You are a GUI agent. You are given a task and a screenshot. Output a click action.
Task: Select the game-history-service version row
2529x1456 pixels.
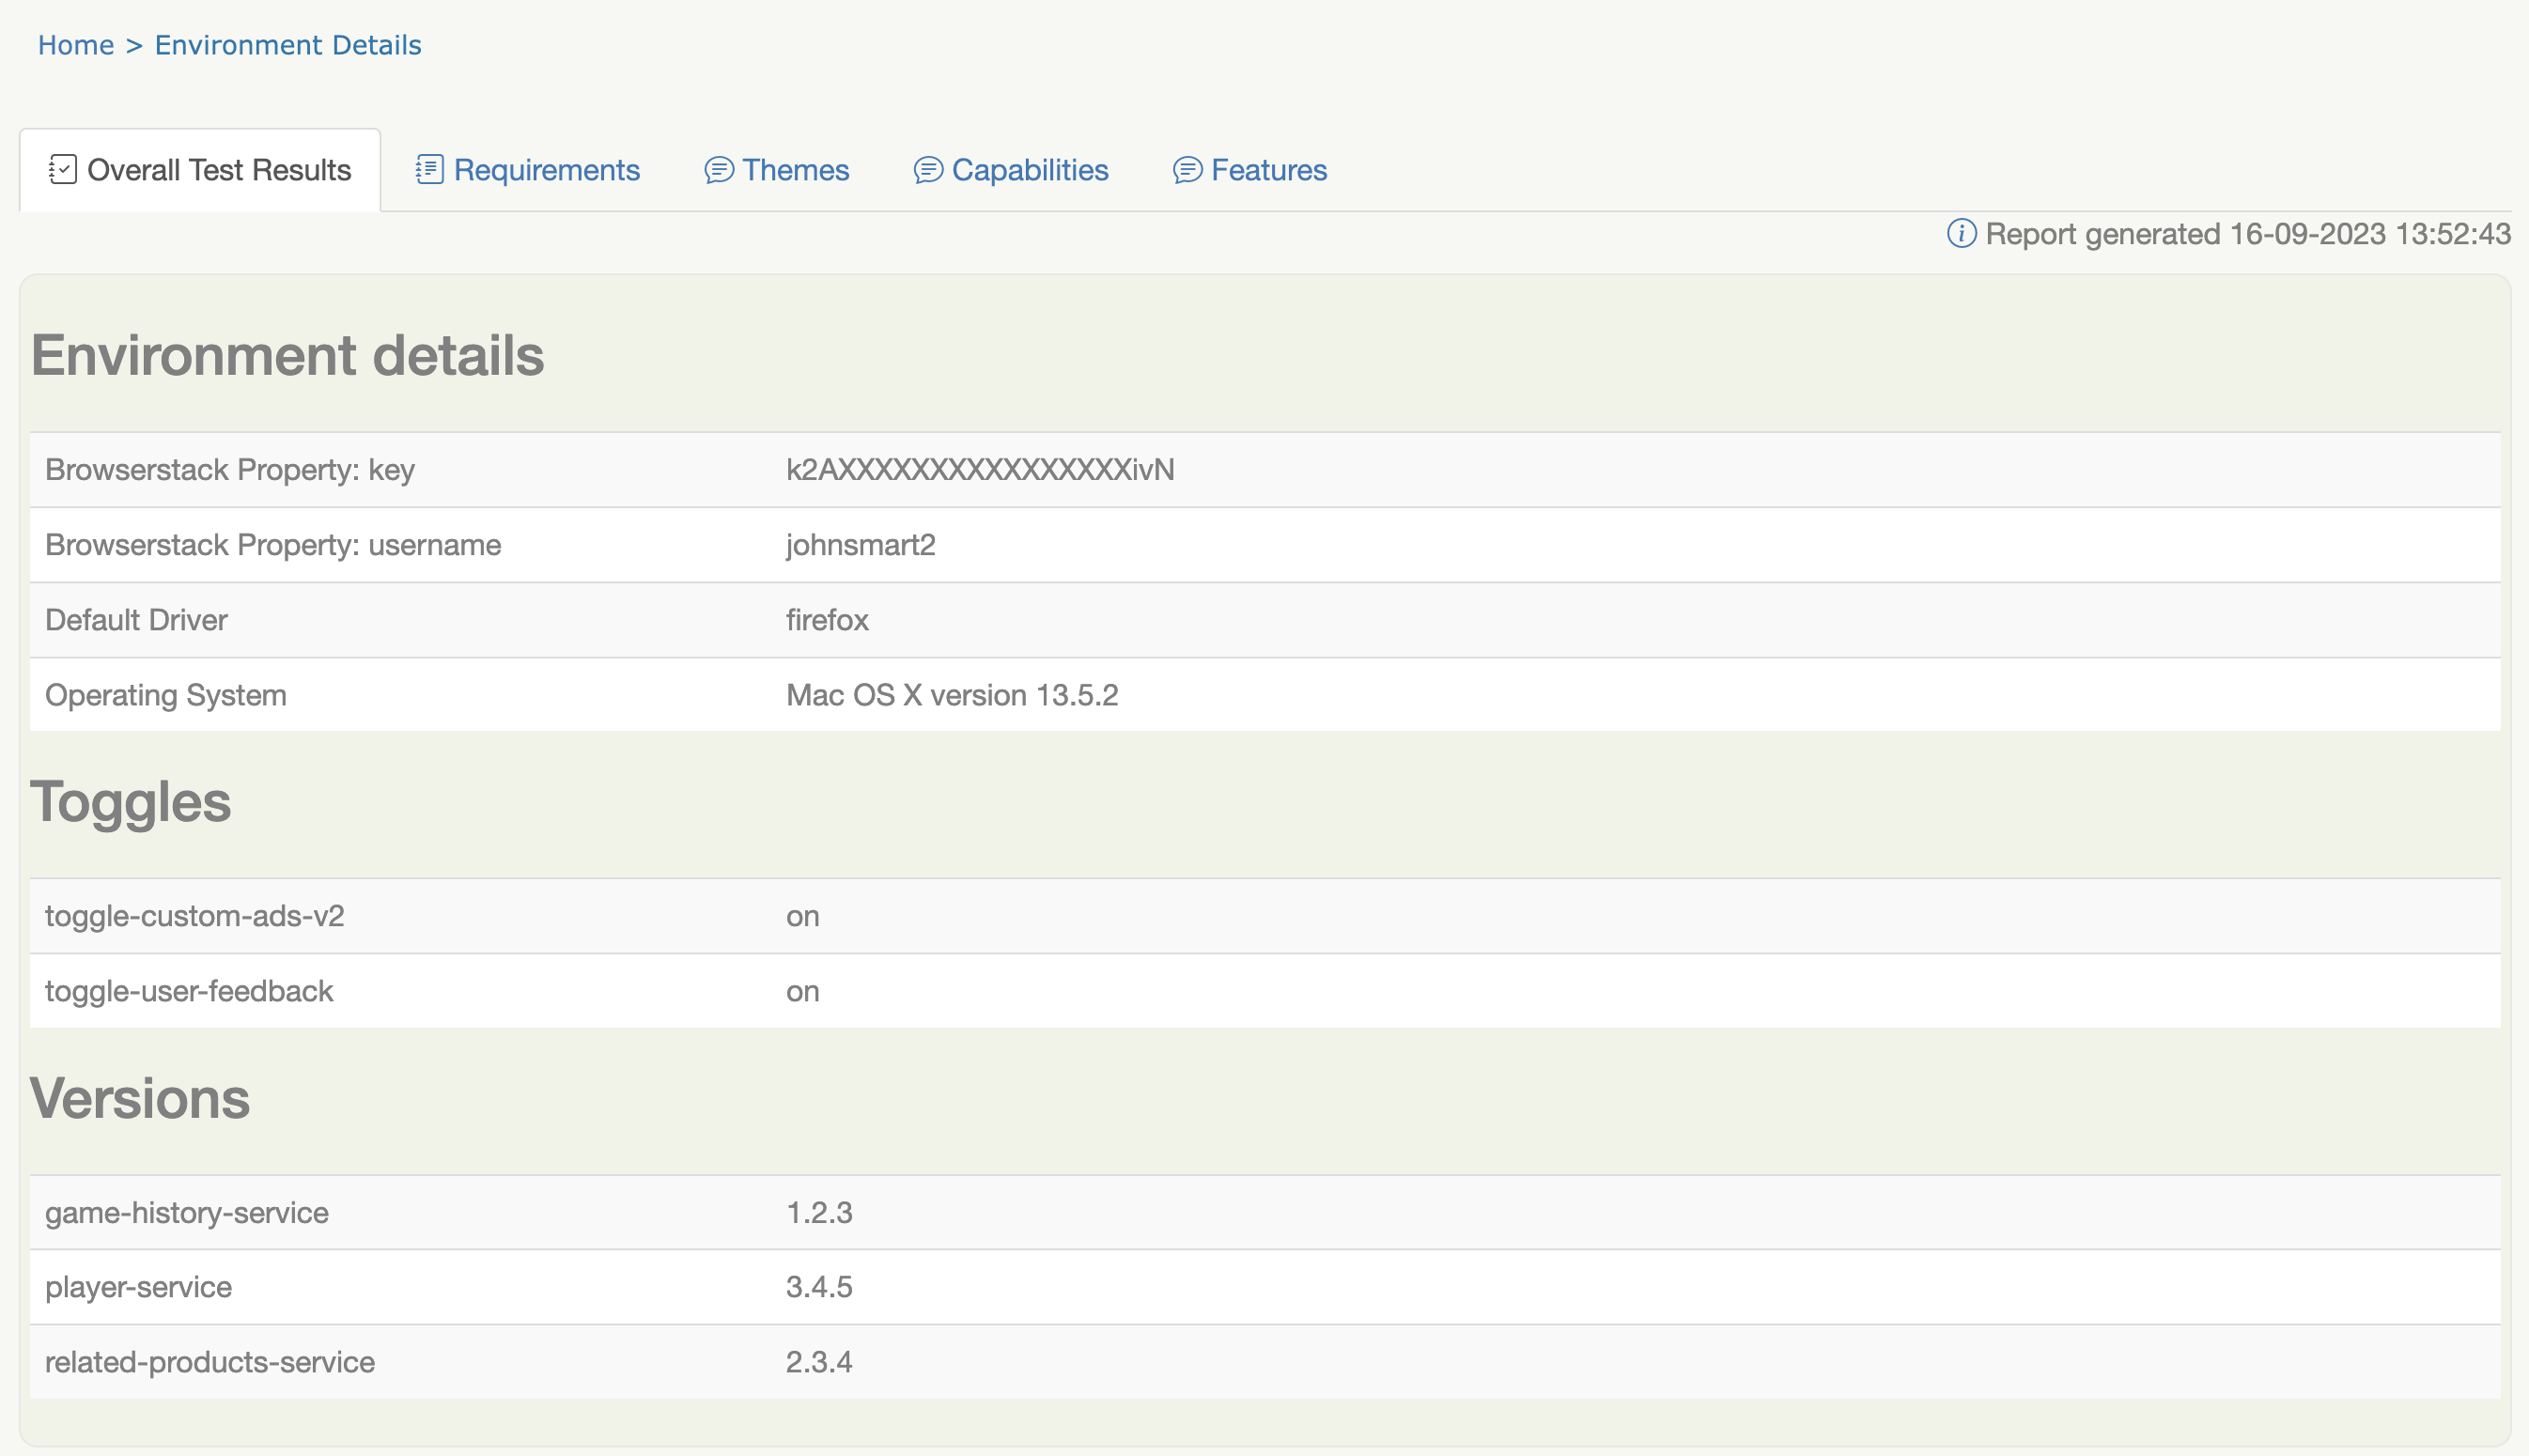pyautogui.click(x=186, y=1212)
